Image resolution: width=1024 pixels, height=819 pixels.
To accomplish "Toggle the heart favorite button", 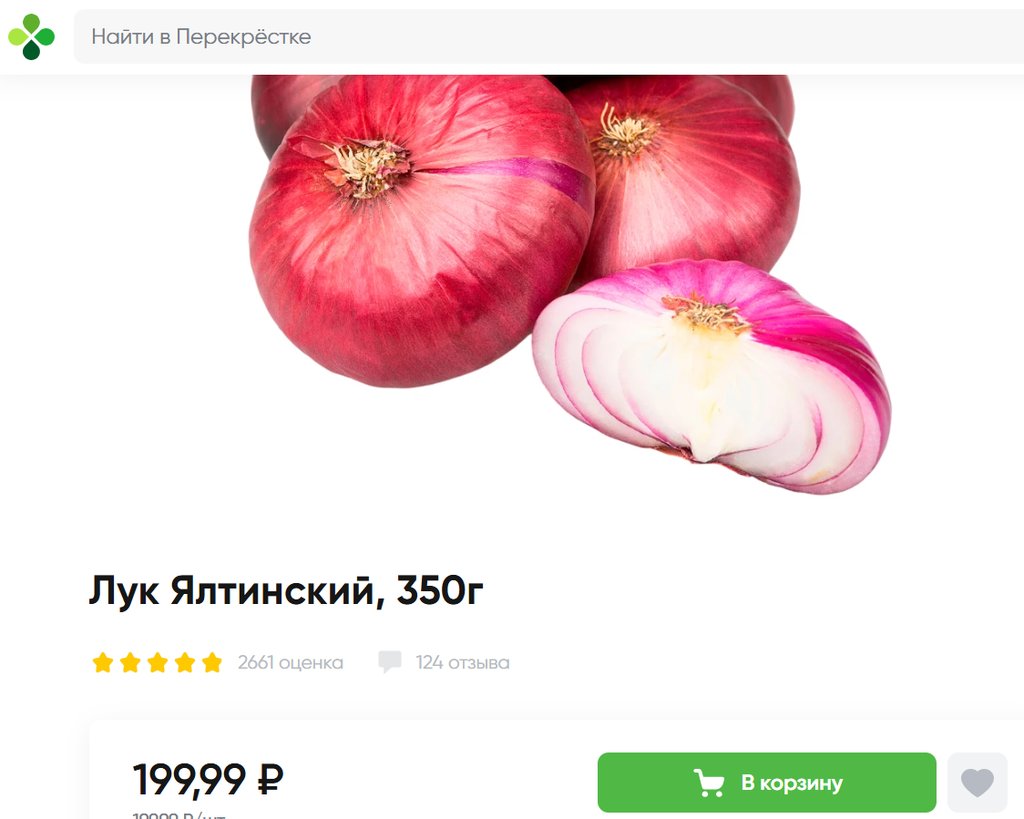I will pos(977,782).
